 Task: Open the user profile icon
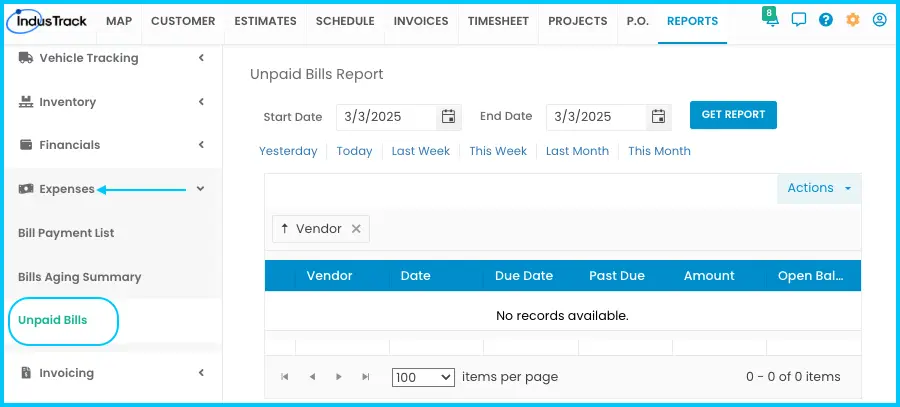(x=879, y=20)
